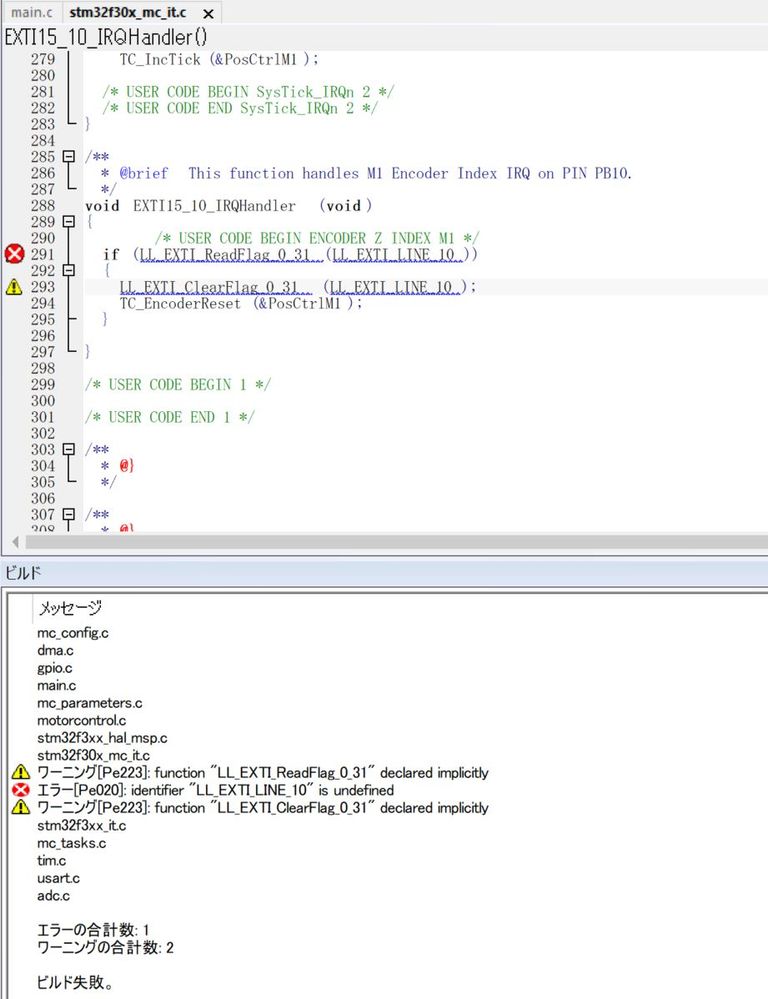Select the Pe223 ReadFlag warning icon in build log
This screenshot has height=999, width=768.
[x=20, y=772]
